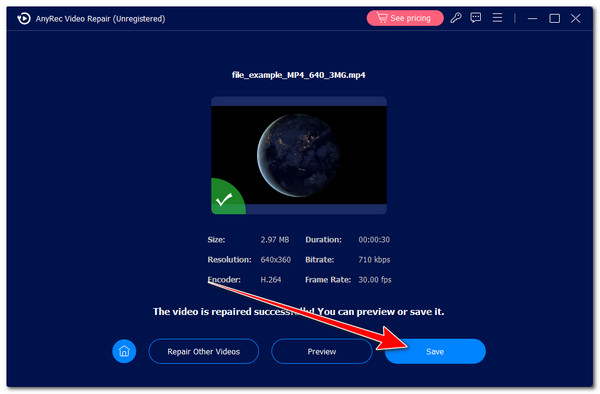Maximize the AnyRec window
This screenshot has width=600, height=394.
coord(554,18)
